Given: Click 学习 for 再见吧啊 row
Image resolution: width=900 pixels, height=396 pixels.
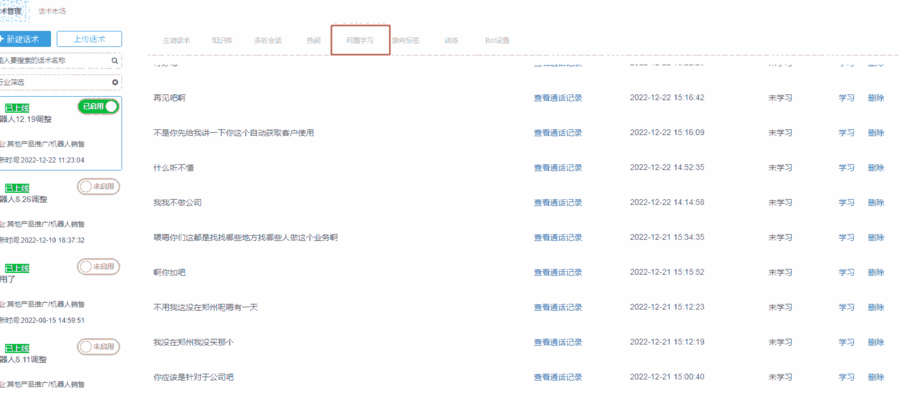Looking at the screenshot, I should click(x=847, y=98).
